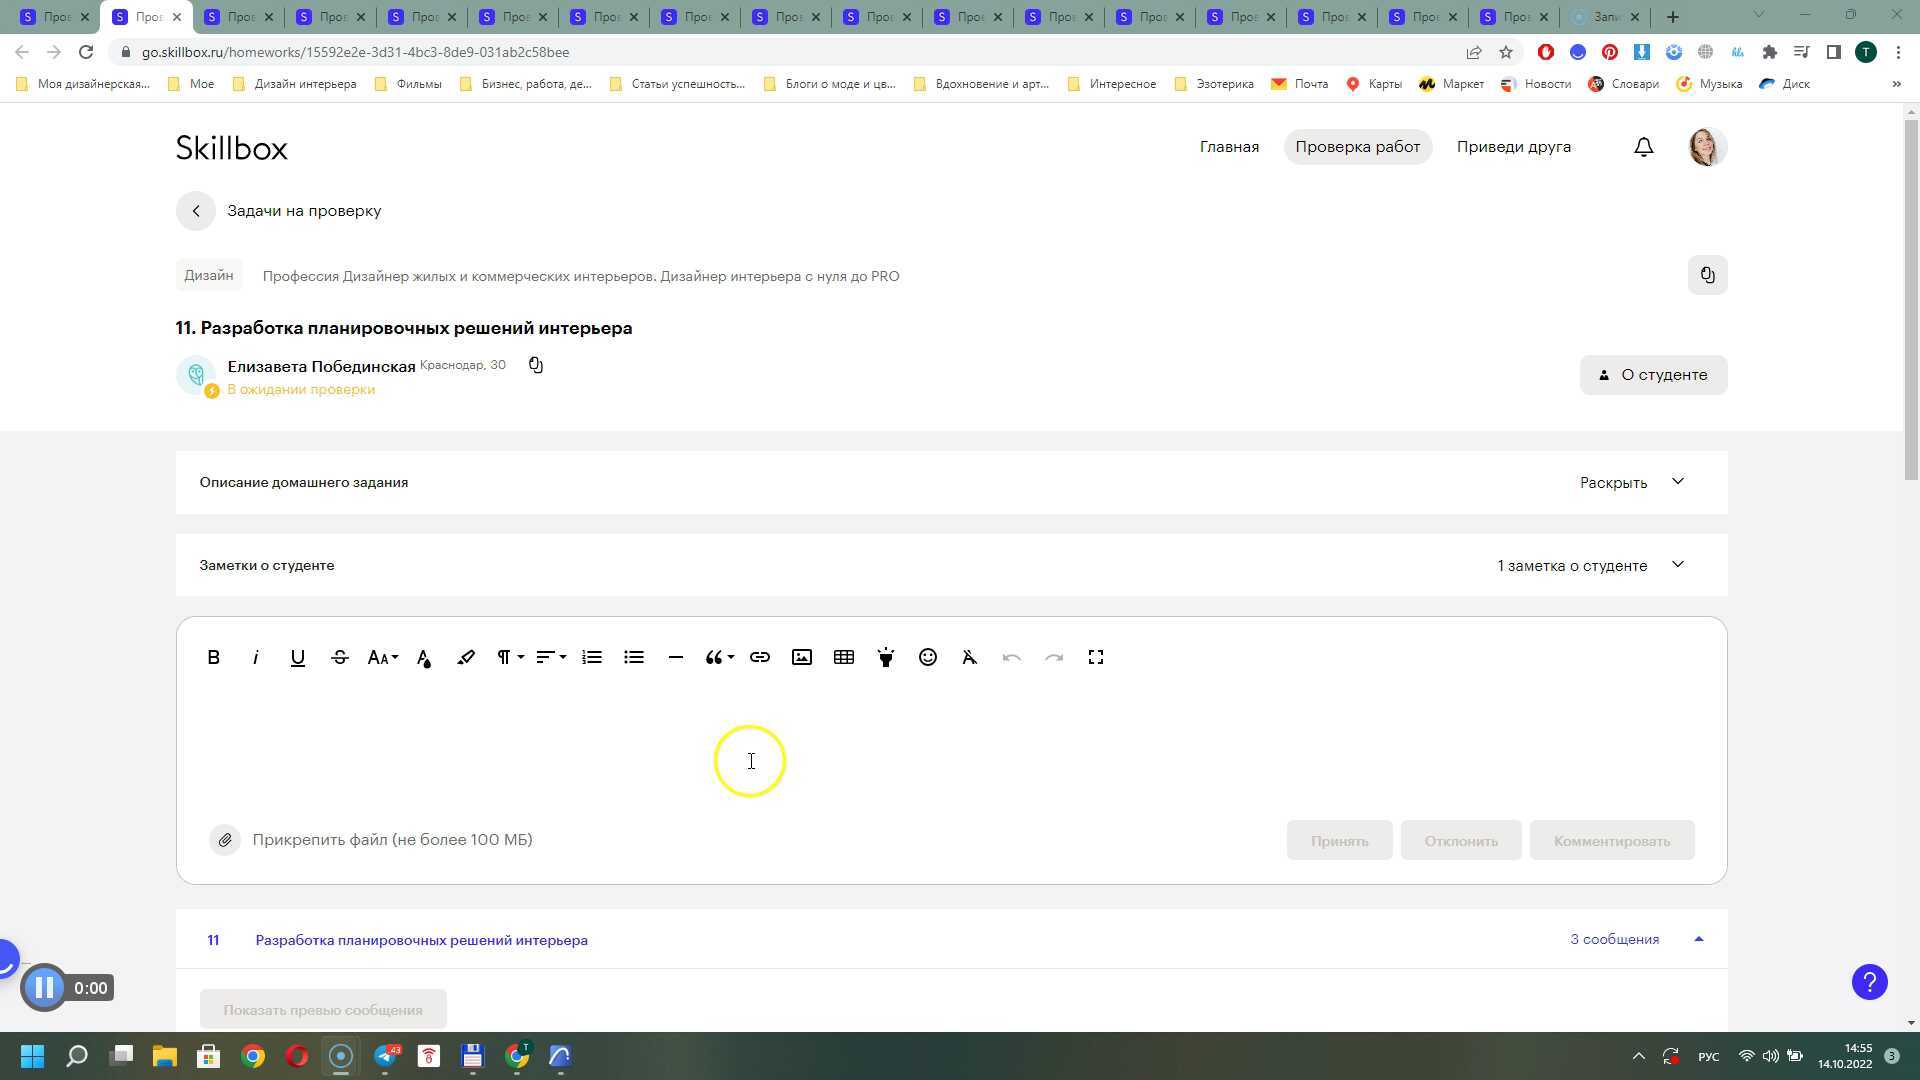Expand the Заметки о студенте panel
This screenshot has height=1080, width=1920.
coord(1677,565)
